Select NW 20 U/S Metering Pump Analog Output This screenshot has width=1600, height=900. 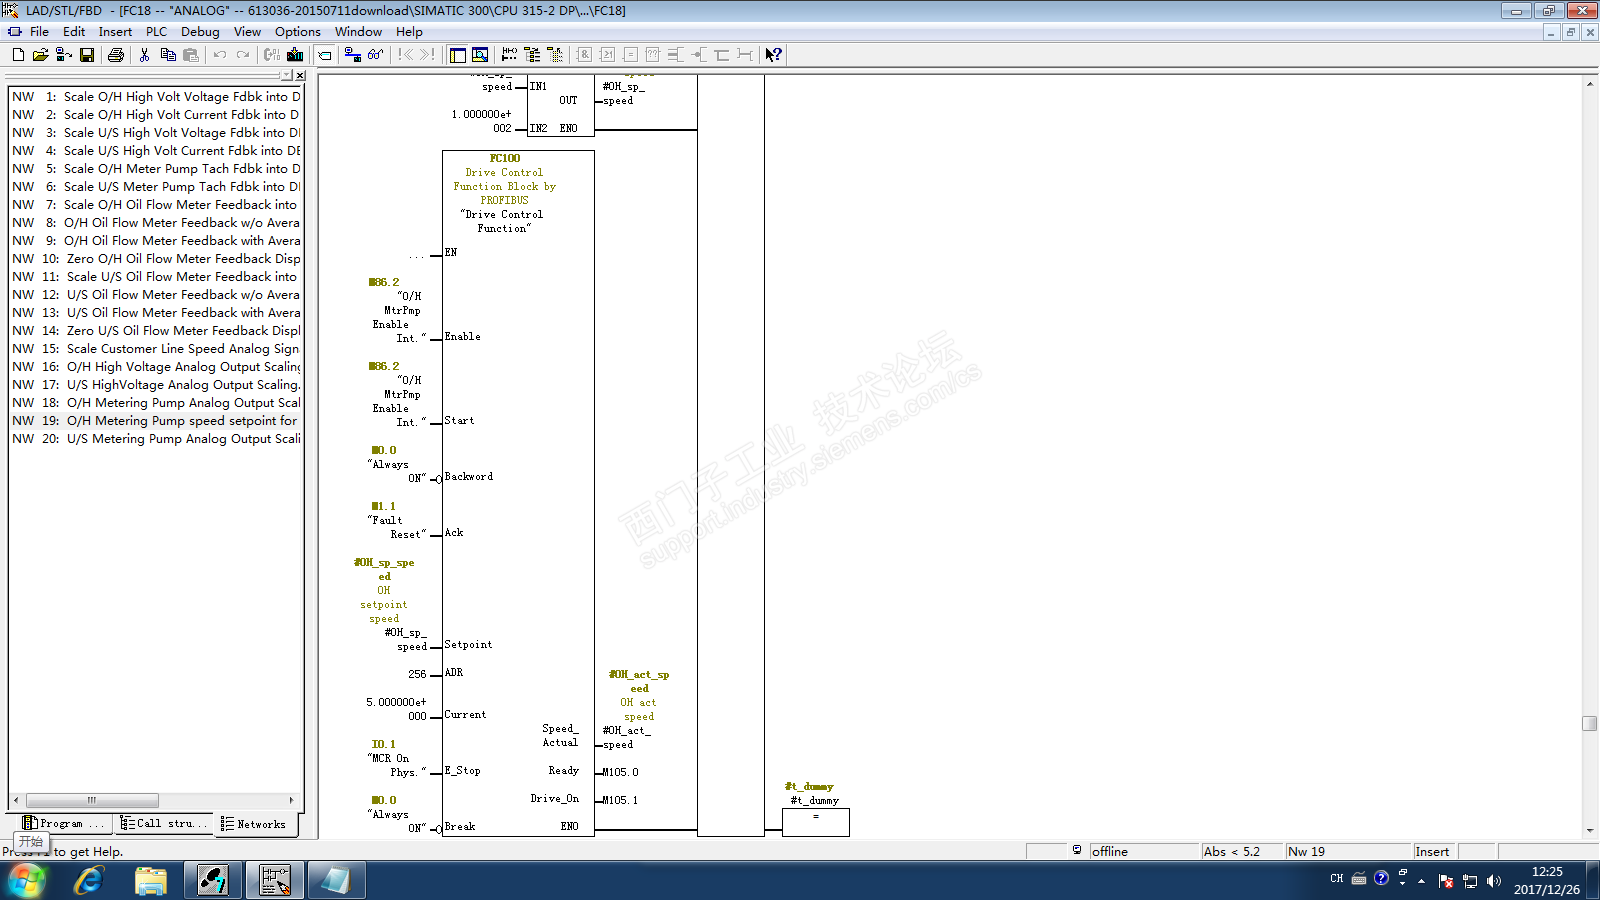click(x=156, y=439)
